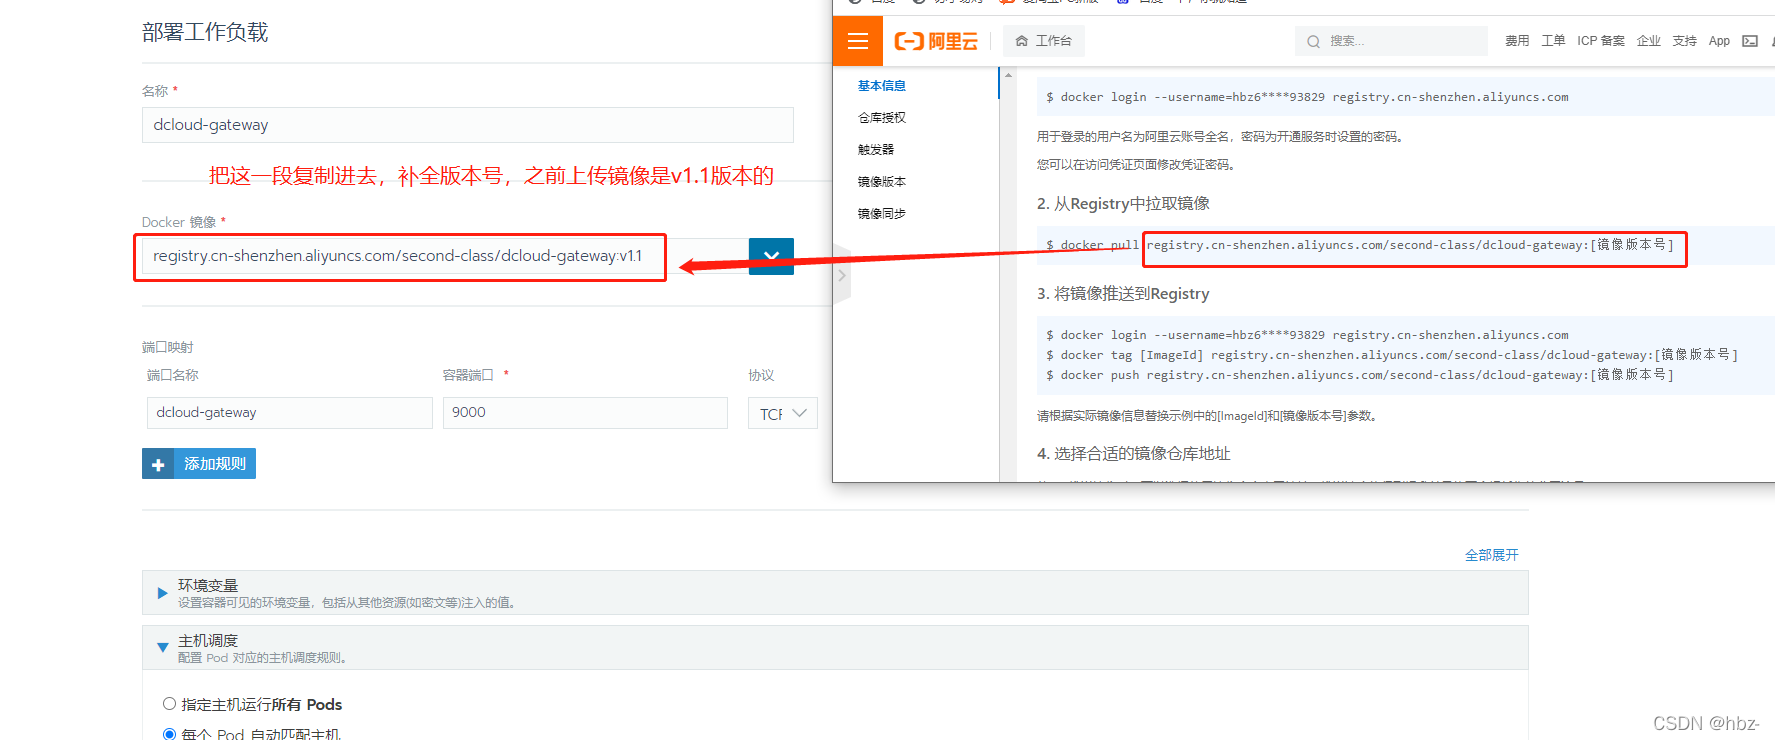
Task: Click the 添加规则 button
Action: pos(199,464)
